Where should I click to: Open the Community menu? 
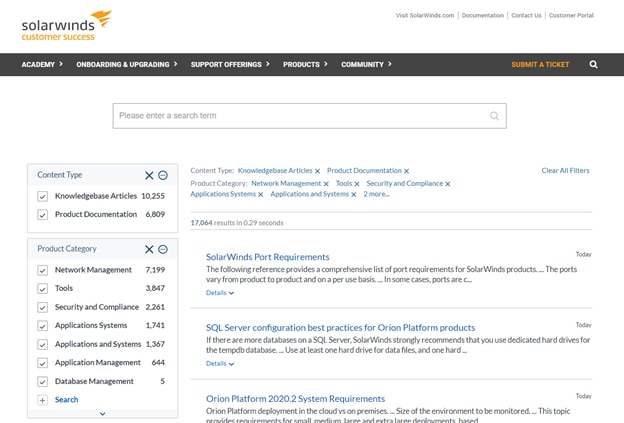click(x=366, y=64)
